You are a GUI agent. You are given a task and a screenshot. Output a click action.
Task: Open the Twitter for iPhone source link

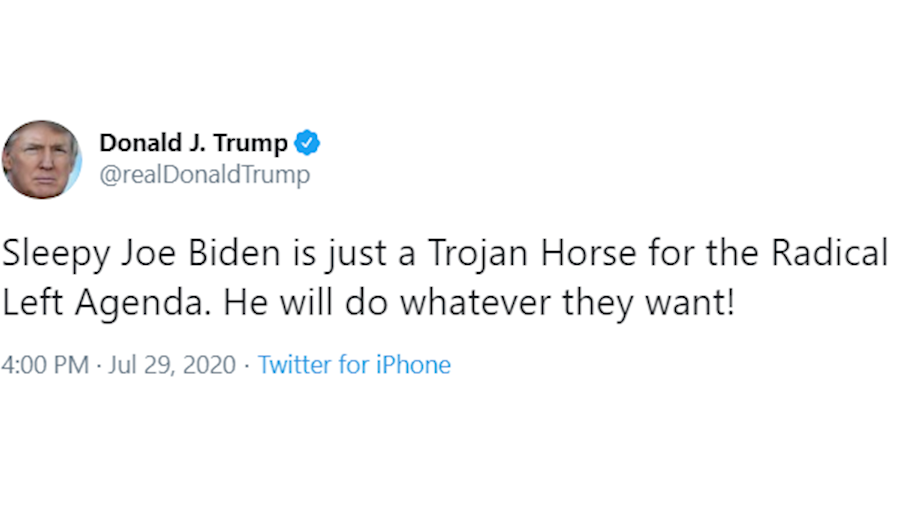[354, 365]
